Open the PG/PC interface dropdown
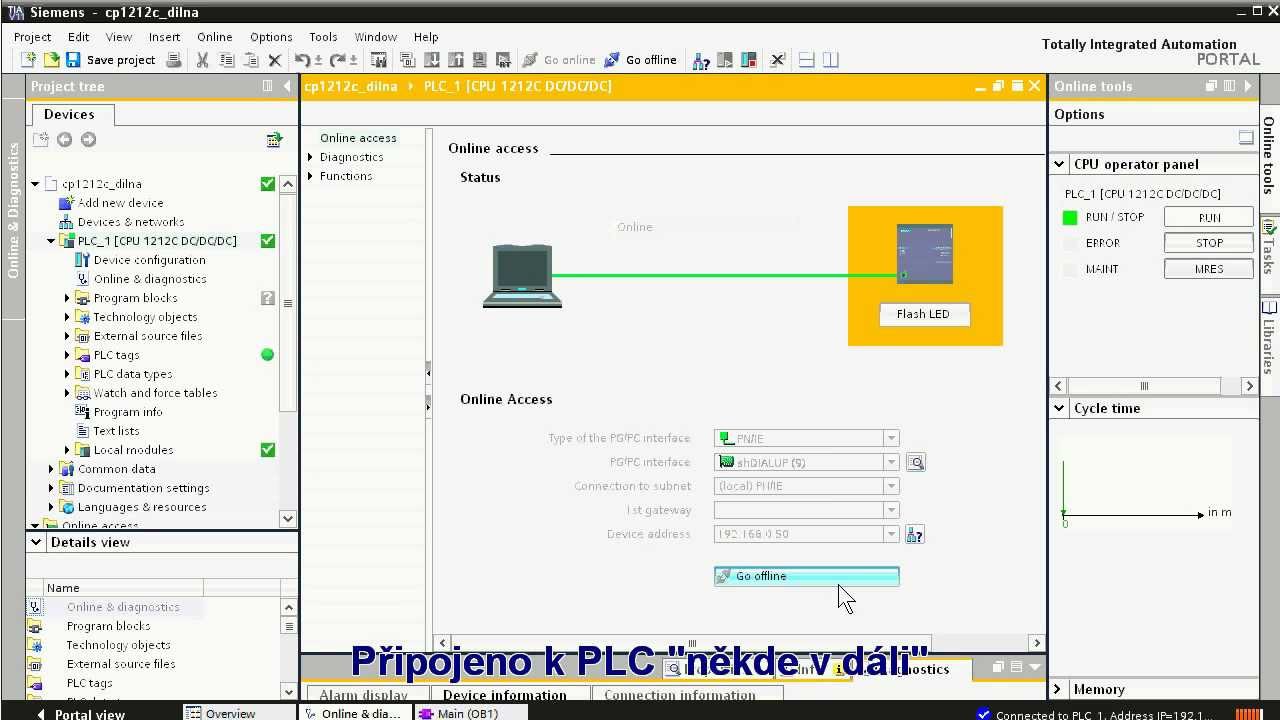Screen dimensions: 1280x720 click(890, 462)
